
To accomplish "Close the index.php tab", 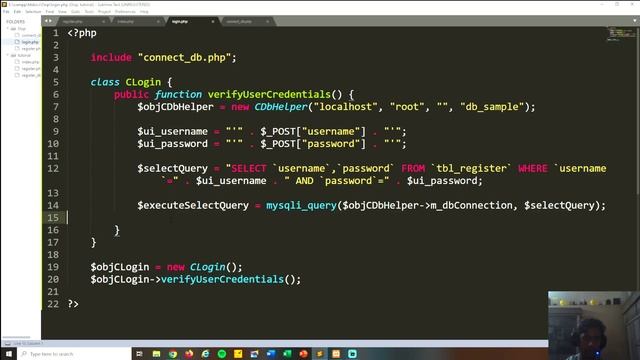I will click(158, 22).
